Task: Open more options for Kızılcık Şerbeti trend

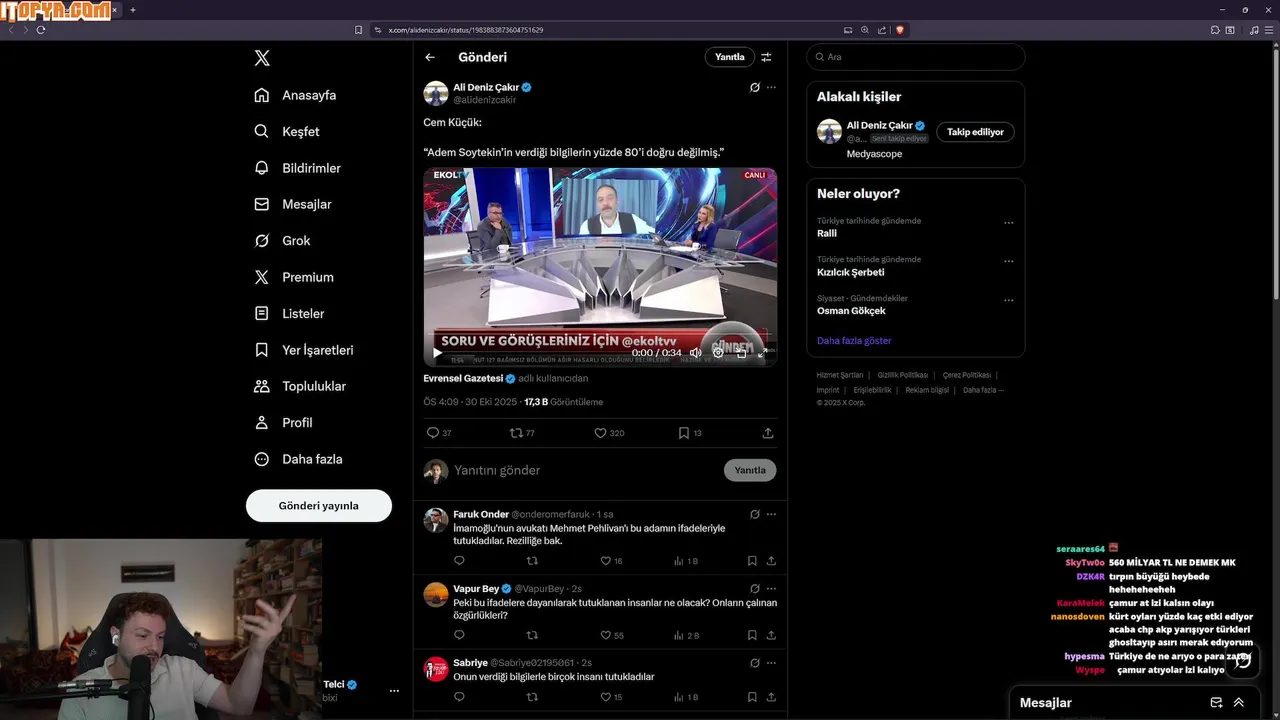Action: pyautogui.click(x=1008, y=261)
